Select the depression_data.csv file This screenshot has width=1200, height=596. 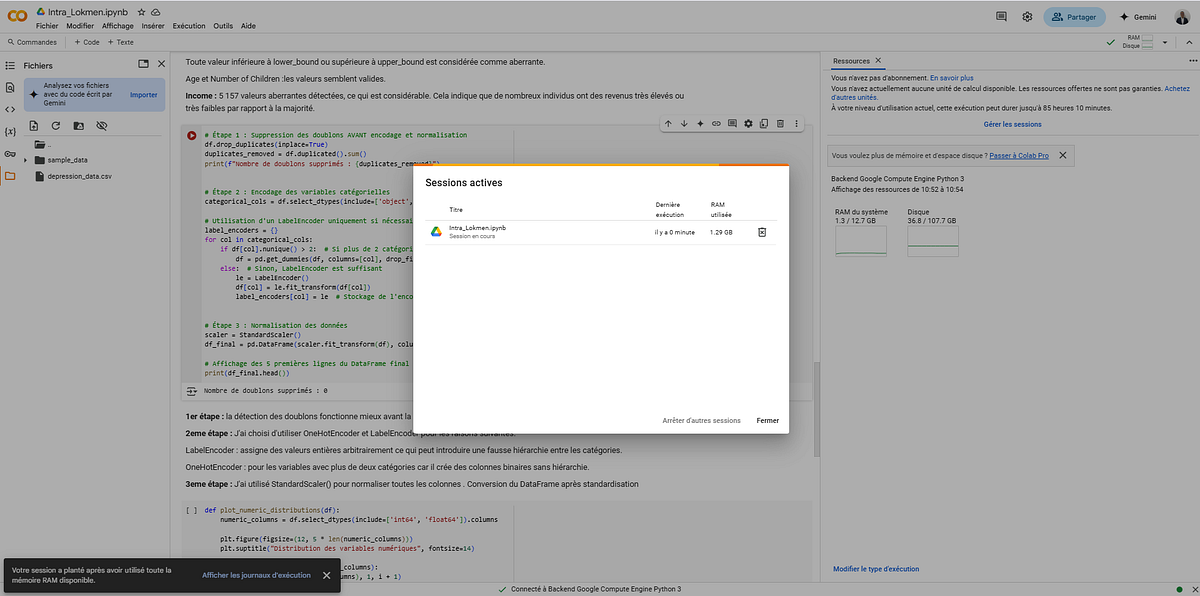(72, 176)
